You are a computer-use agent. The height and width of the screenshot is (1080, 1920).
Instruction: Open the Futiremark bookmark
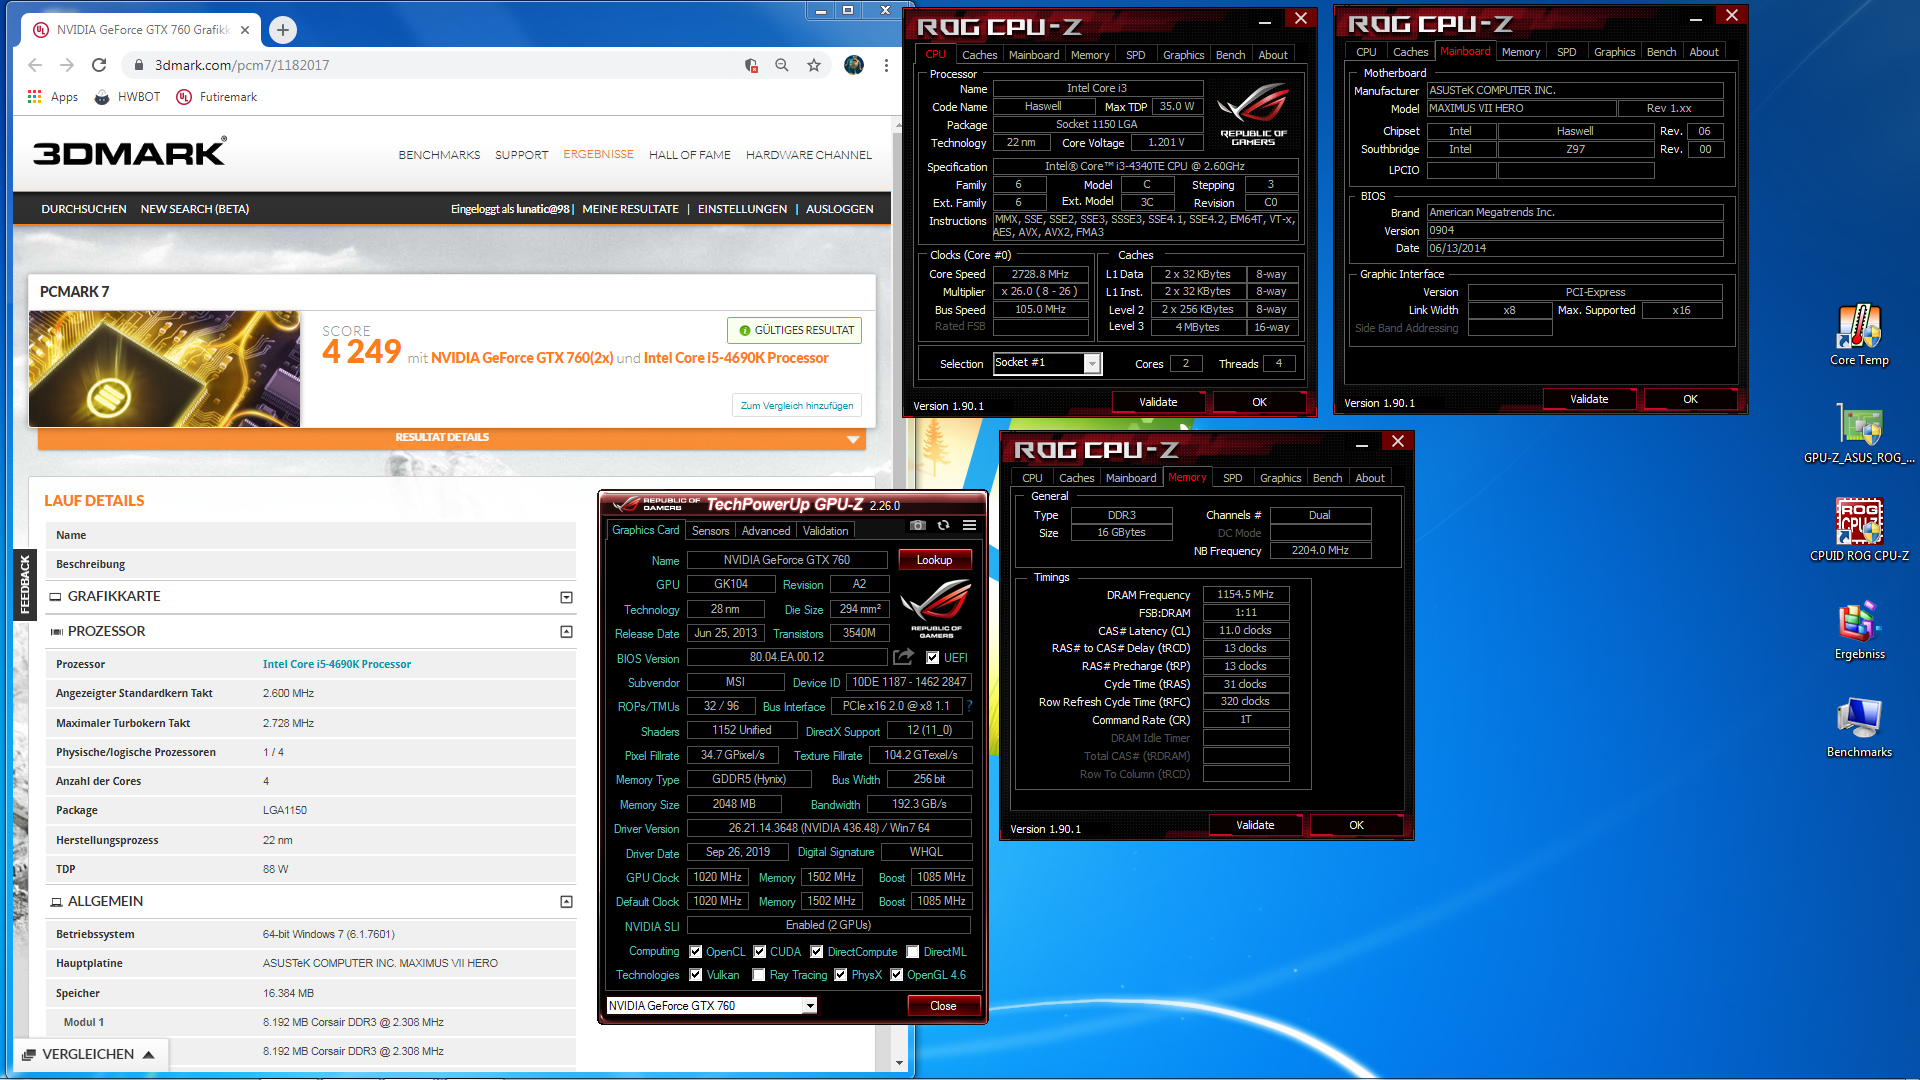pos(217,97)
